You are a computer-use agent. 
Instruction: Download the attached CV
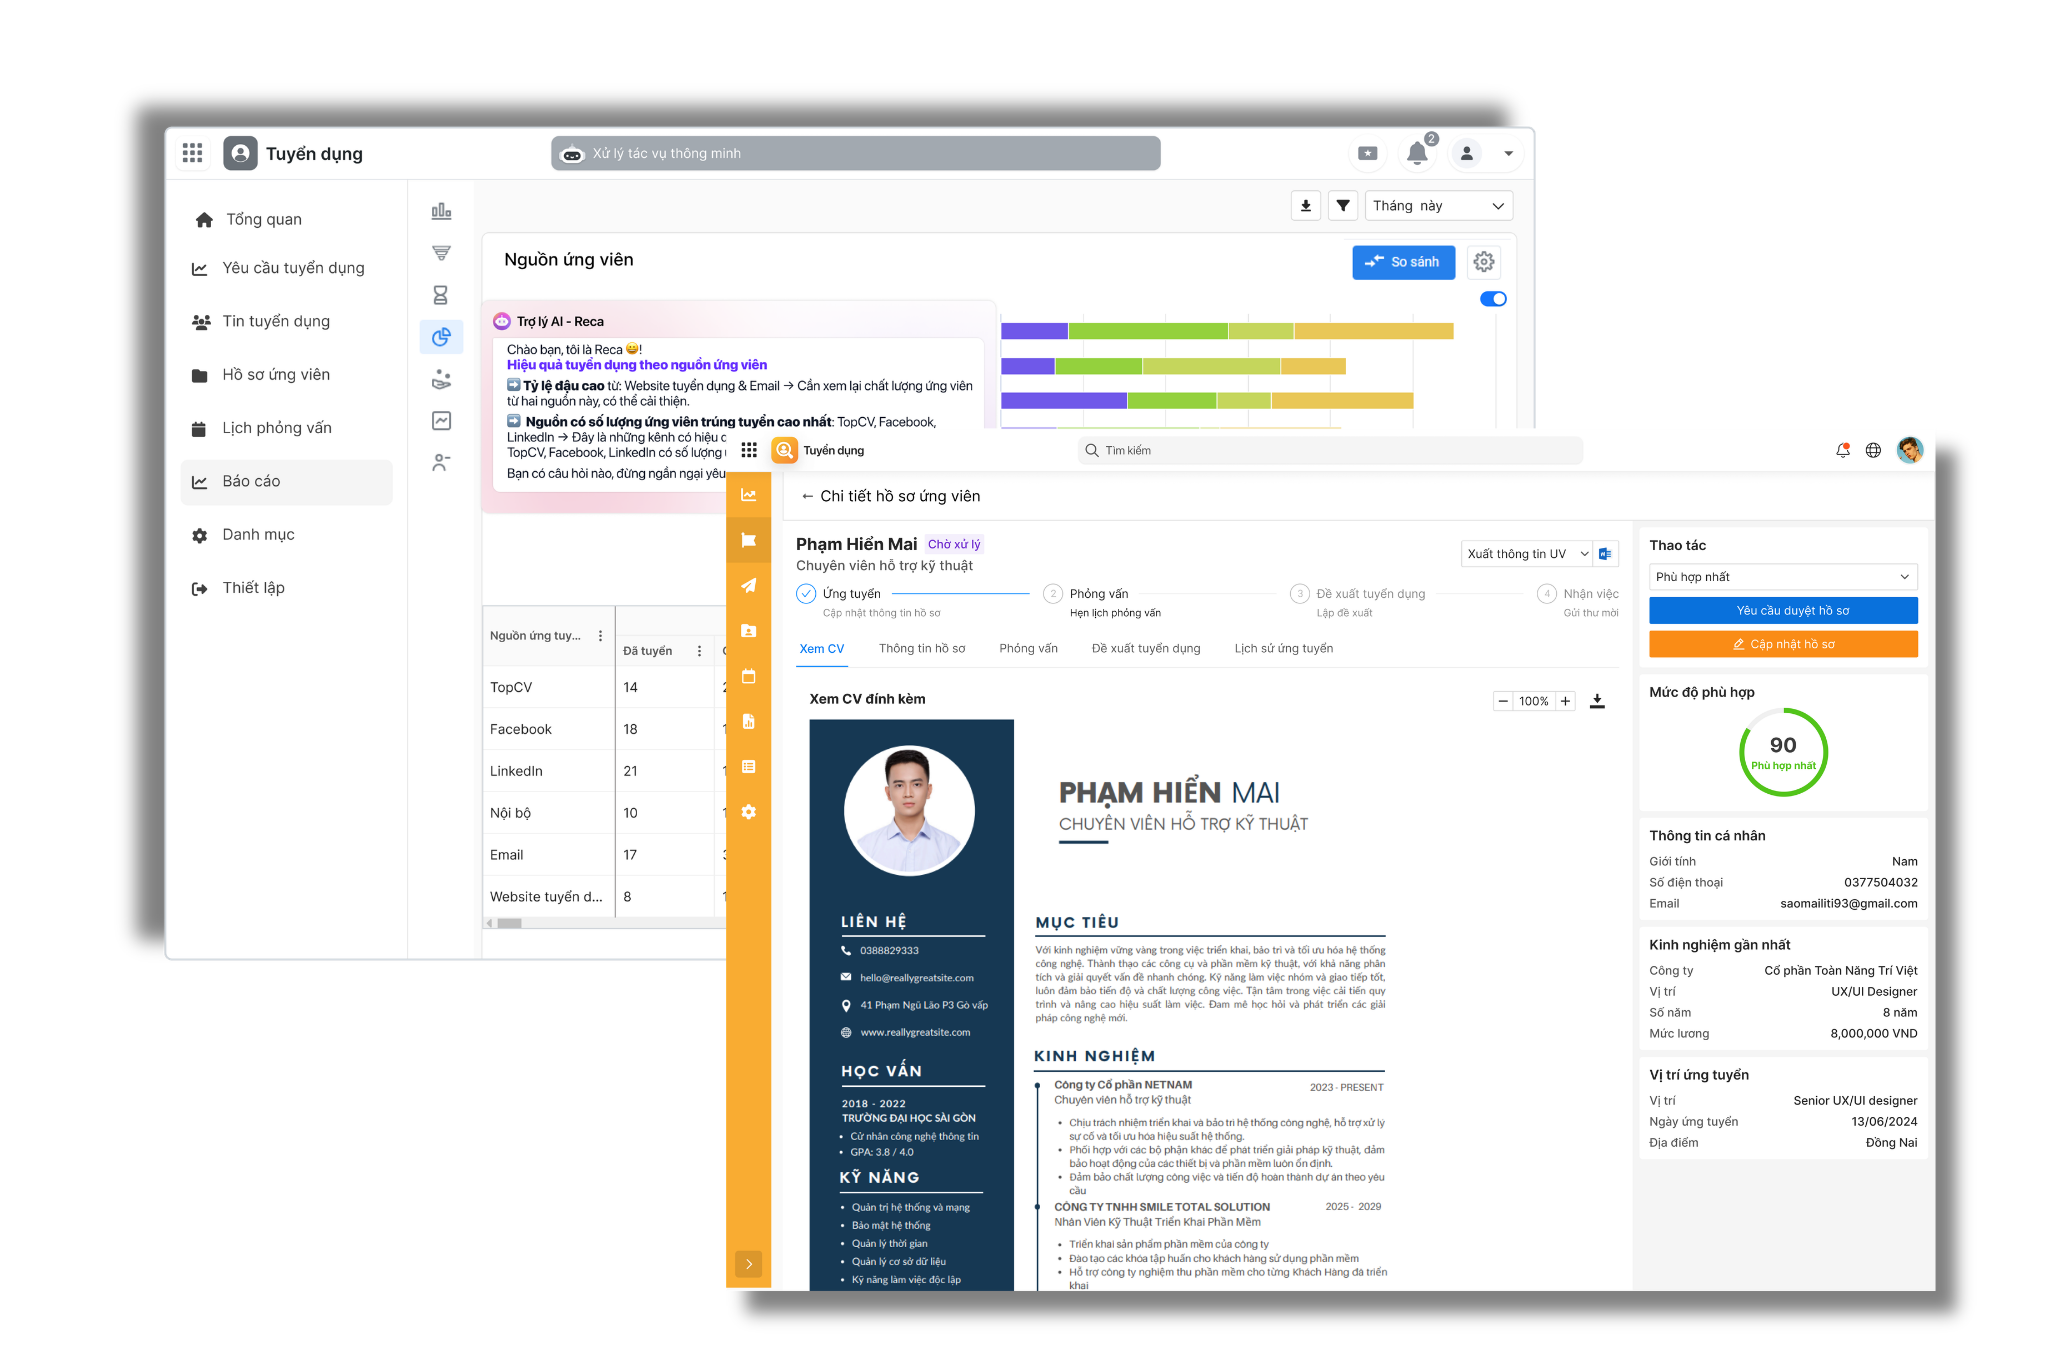pyautogui.click(x=1597, y=701)
